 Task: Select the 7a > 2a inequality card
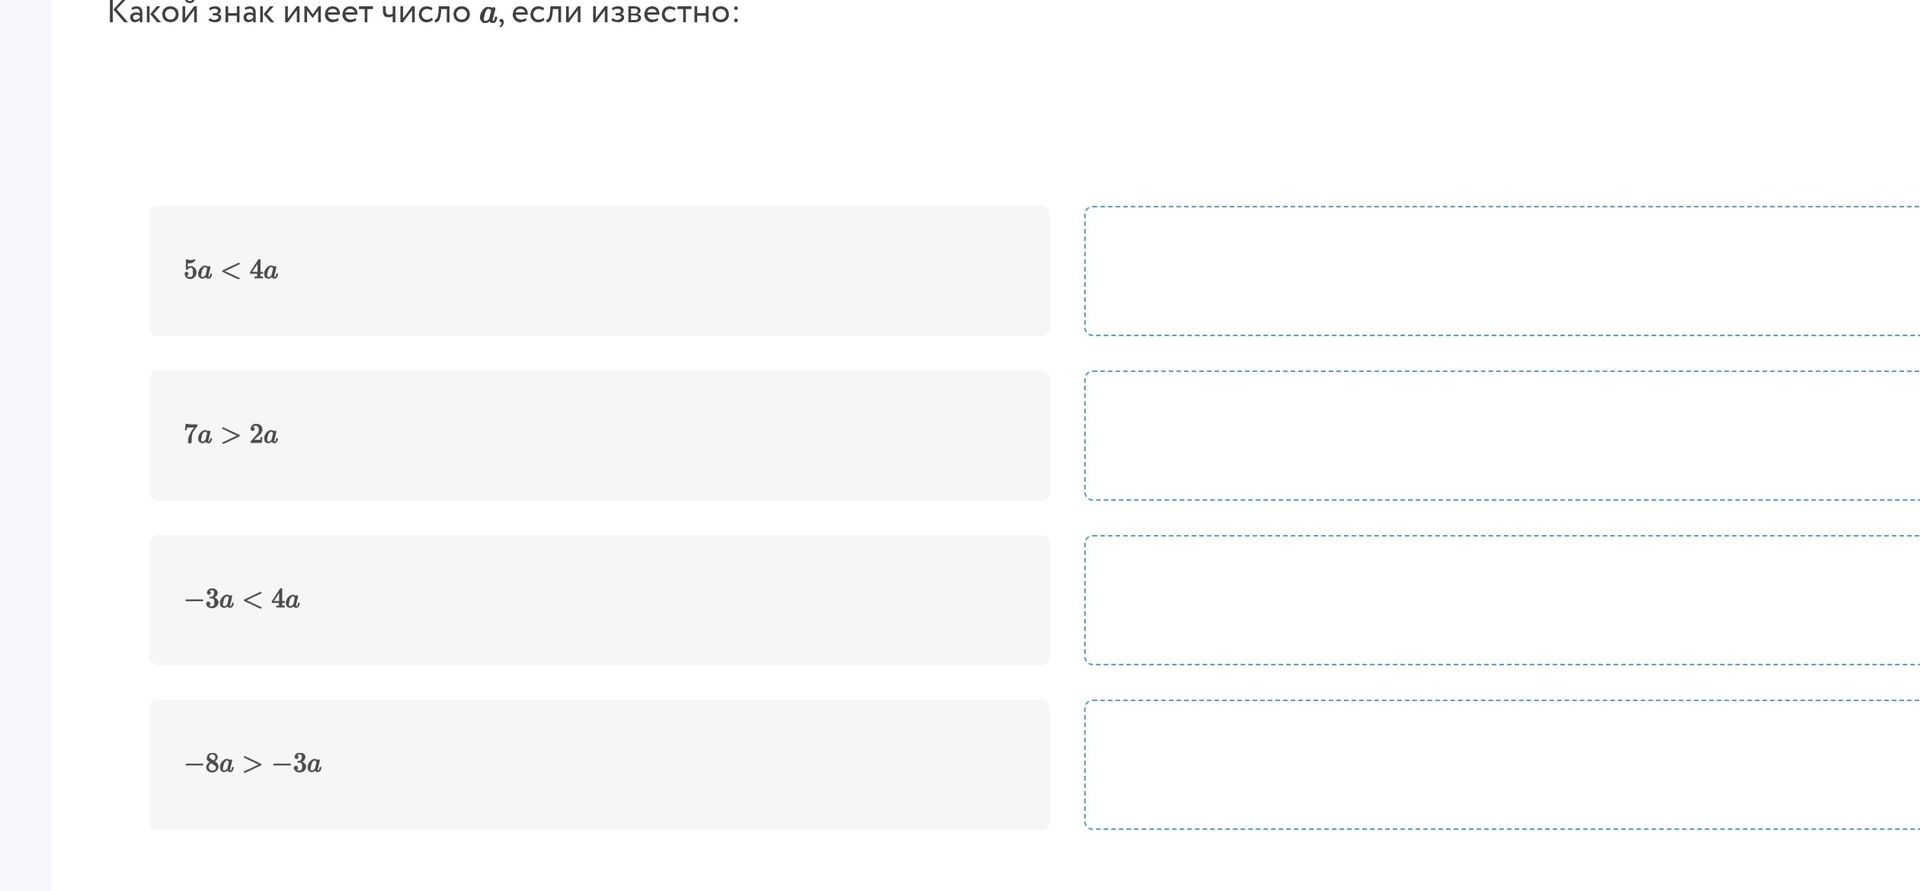[x=599, y=435]
